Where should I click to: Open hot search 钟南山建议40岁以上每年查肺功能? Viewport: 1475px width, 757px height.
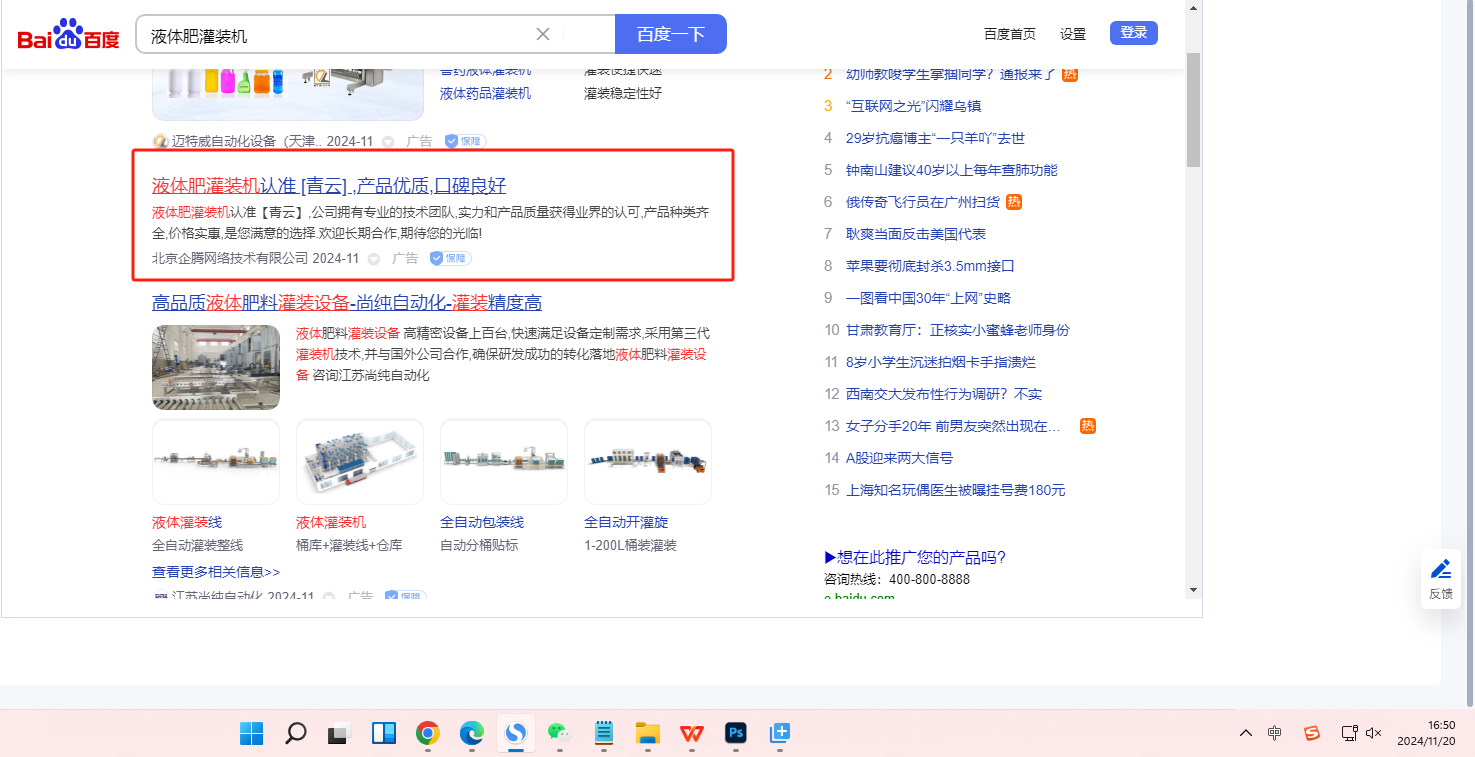pyautogui.click(x=951, y=170)
